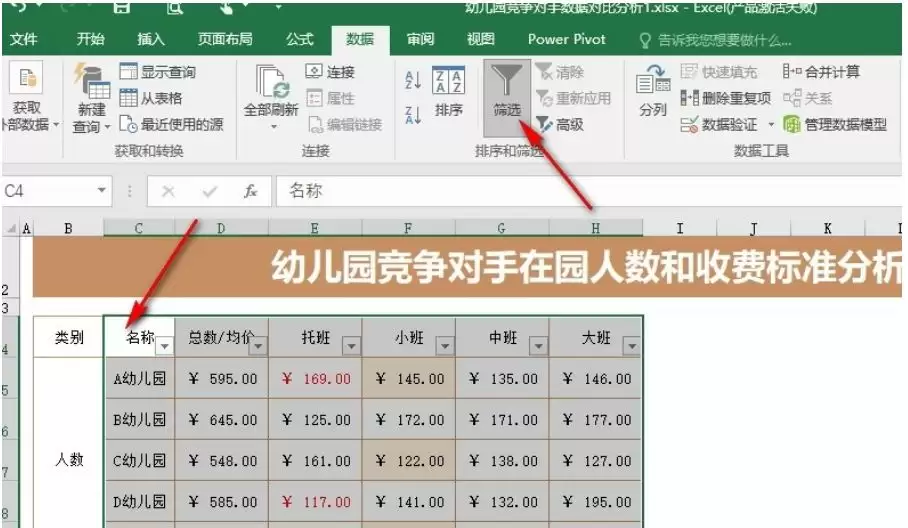
Task: Cancel formula entry with the X icon
Action: 168,191
